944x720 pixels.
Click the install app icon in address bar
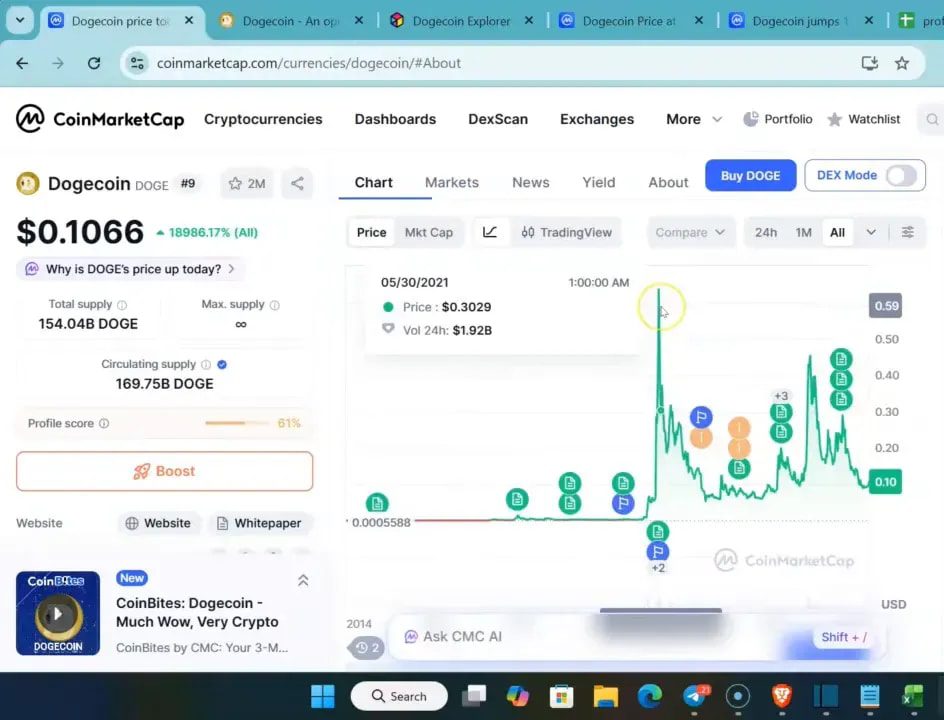[x=869, y=63]
